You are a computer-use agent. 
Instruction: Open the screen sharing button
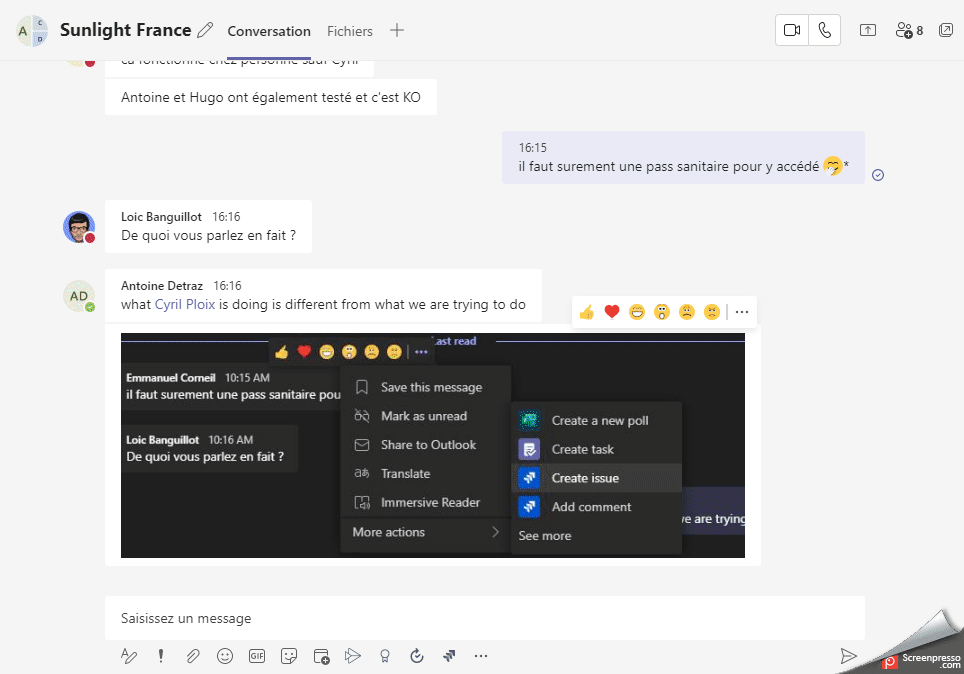click(x=867, y=30)
